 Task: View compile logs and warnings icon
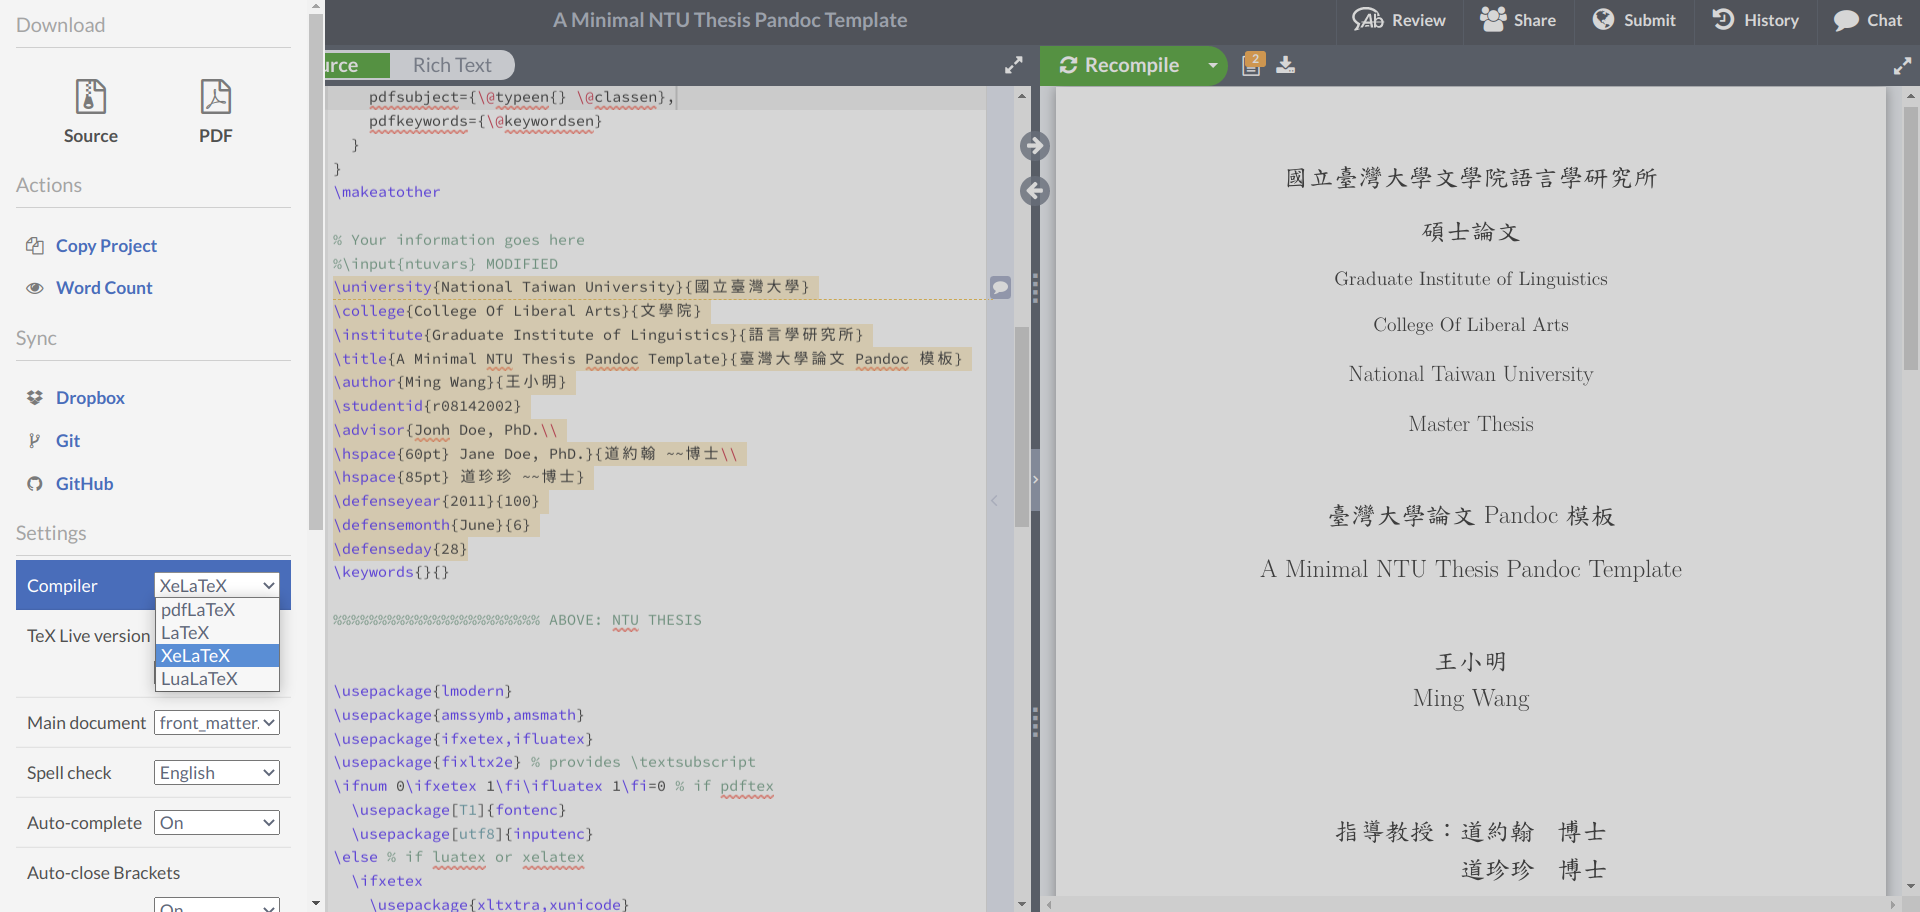coord(1252,65)
